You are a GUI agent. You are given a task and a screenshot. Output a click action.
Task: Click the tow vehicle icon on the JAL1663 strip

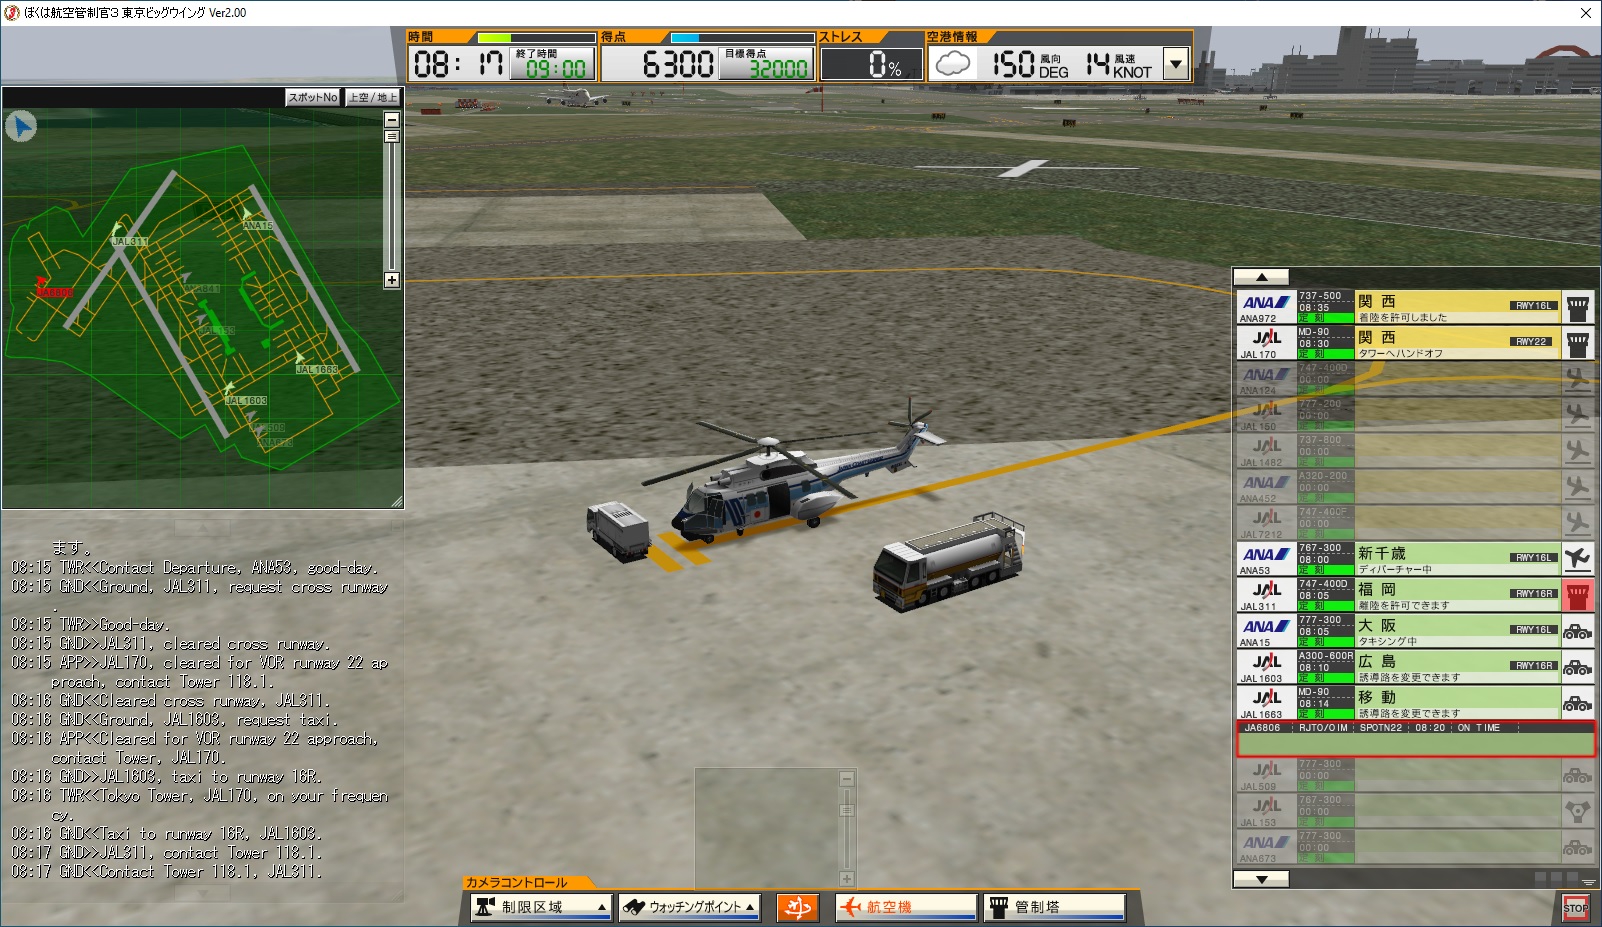click(1578, 703)
